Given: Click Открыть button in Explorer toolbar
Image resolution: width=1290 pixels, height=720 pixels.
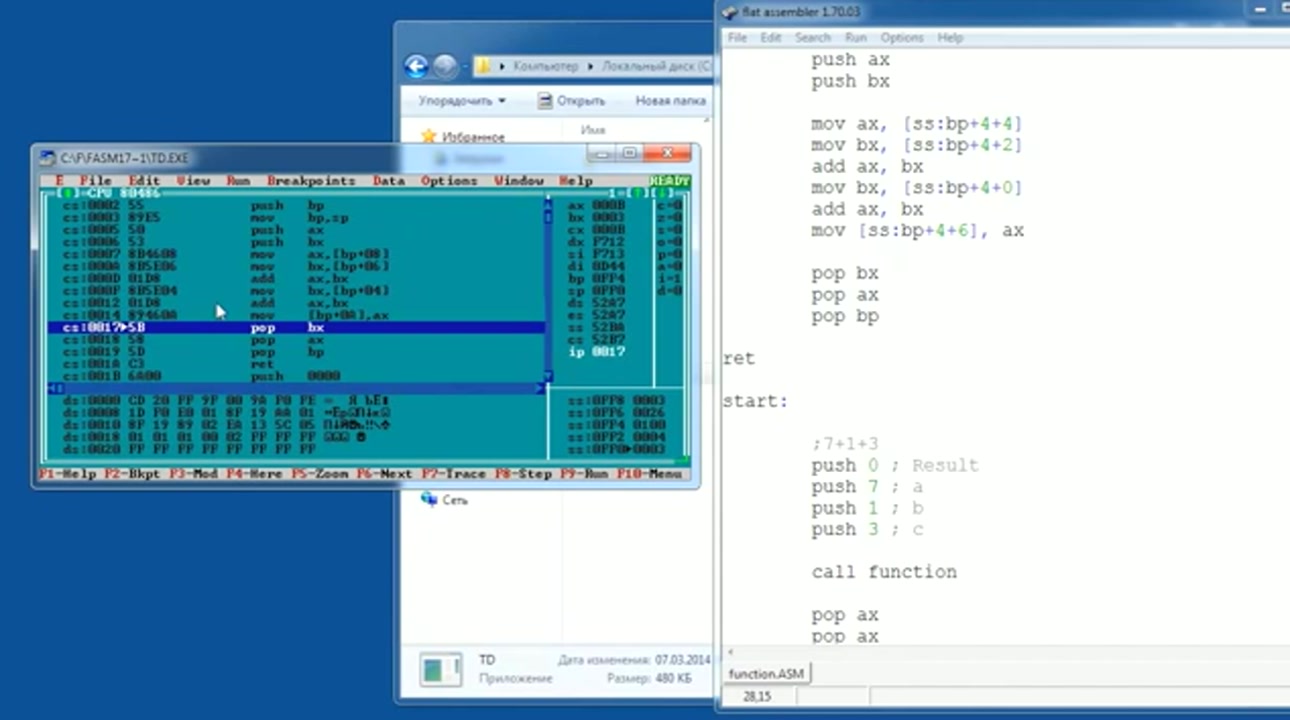Looking at the screenshot, I should coord(571,100).
